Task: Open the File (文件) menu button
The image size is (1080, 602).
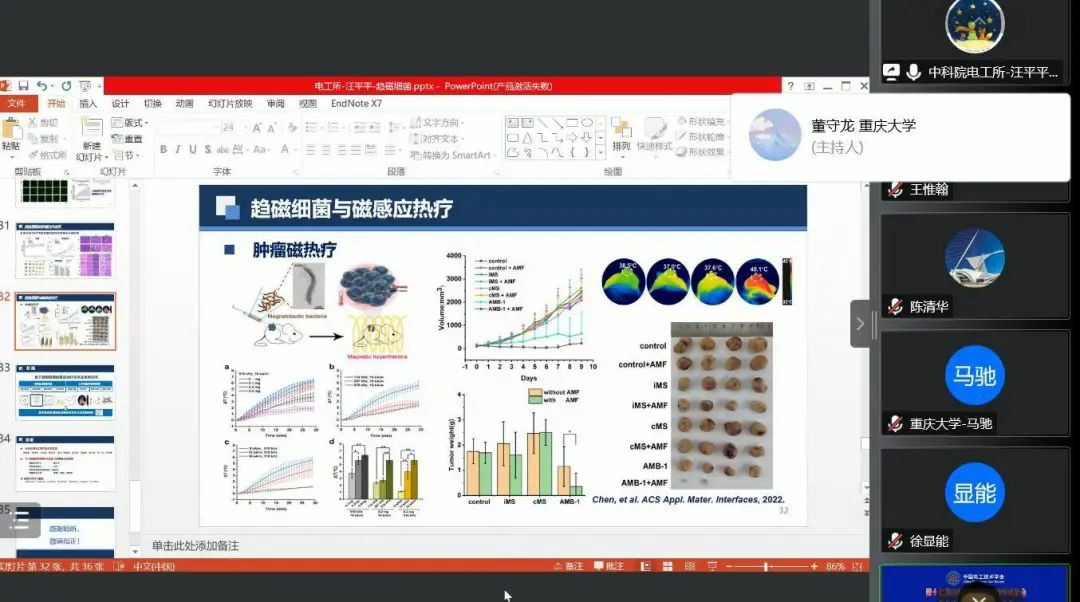Action: (17, 103)
